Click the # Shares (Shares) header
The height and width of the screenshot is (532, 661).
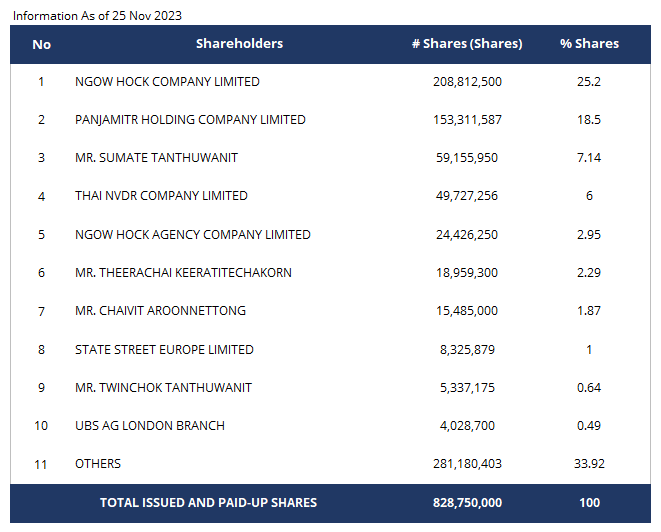pos(467,44)
